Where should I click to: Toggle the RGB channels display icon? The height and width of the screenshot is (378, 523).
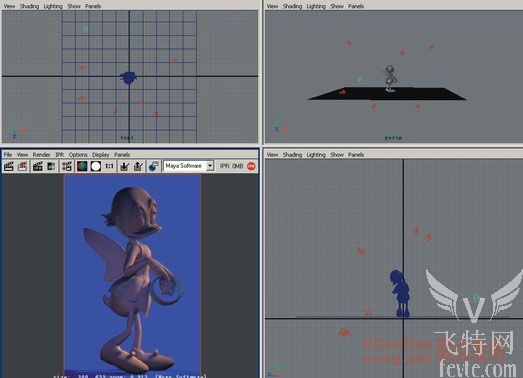tap(82, 166)
